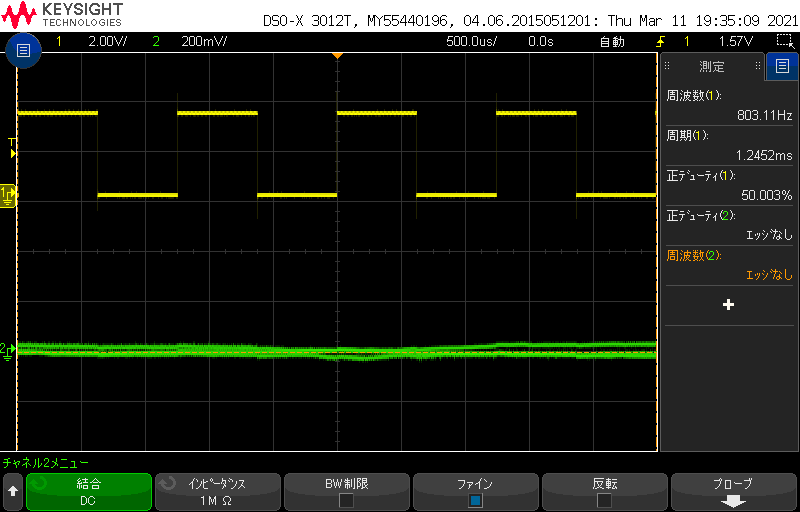
Task: Click the plus icon to add a measurement
Action: (728, 304)
